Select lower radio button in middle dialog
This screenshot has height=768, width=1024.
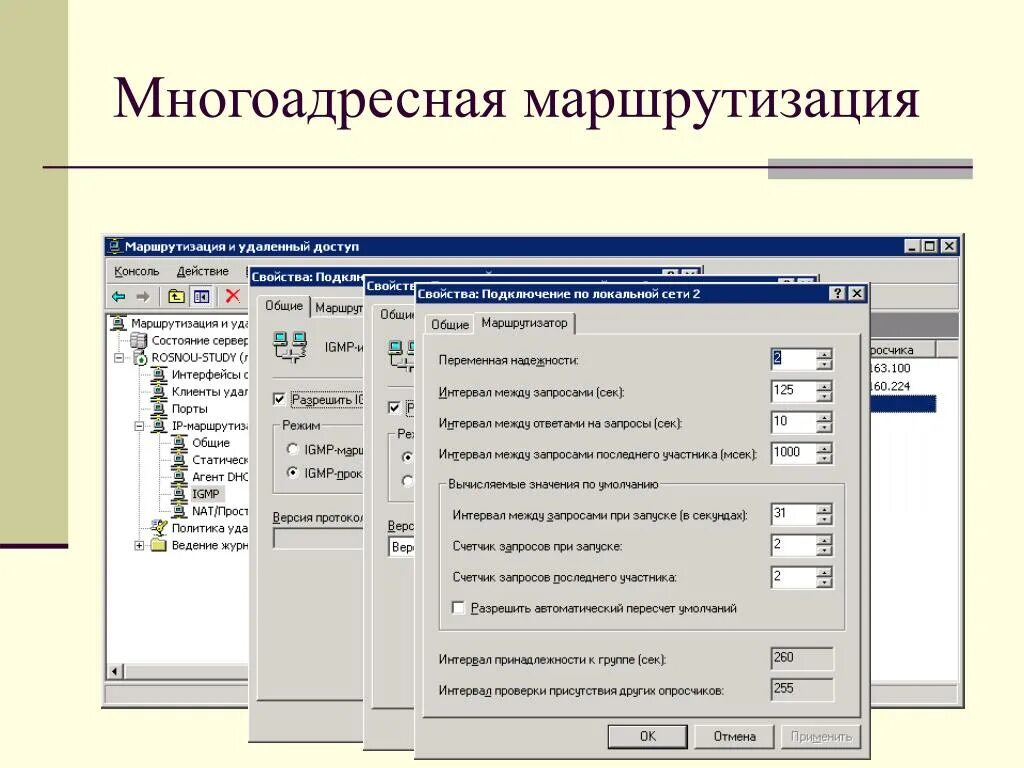coord(408,481)
